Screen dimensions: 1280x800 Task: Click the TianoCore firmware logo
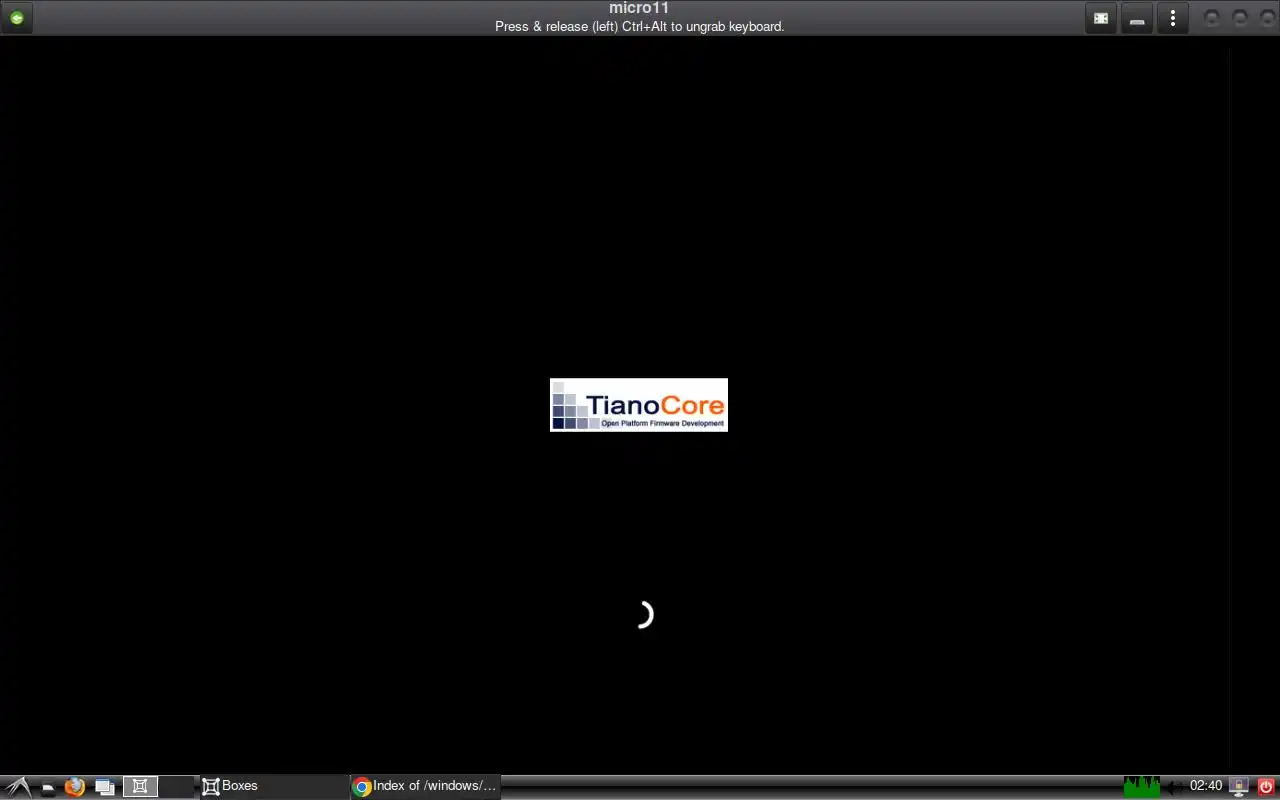(x=639, y=405)
